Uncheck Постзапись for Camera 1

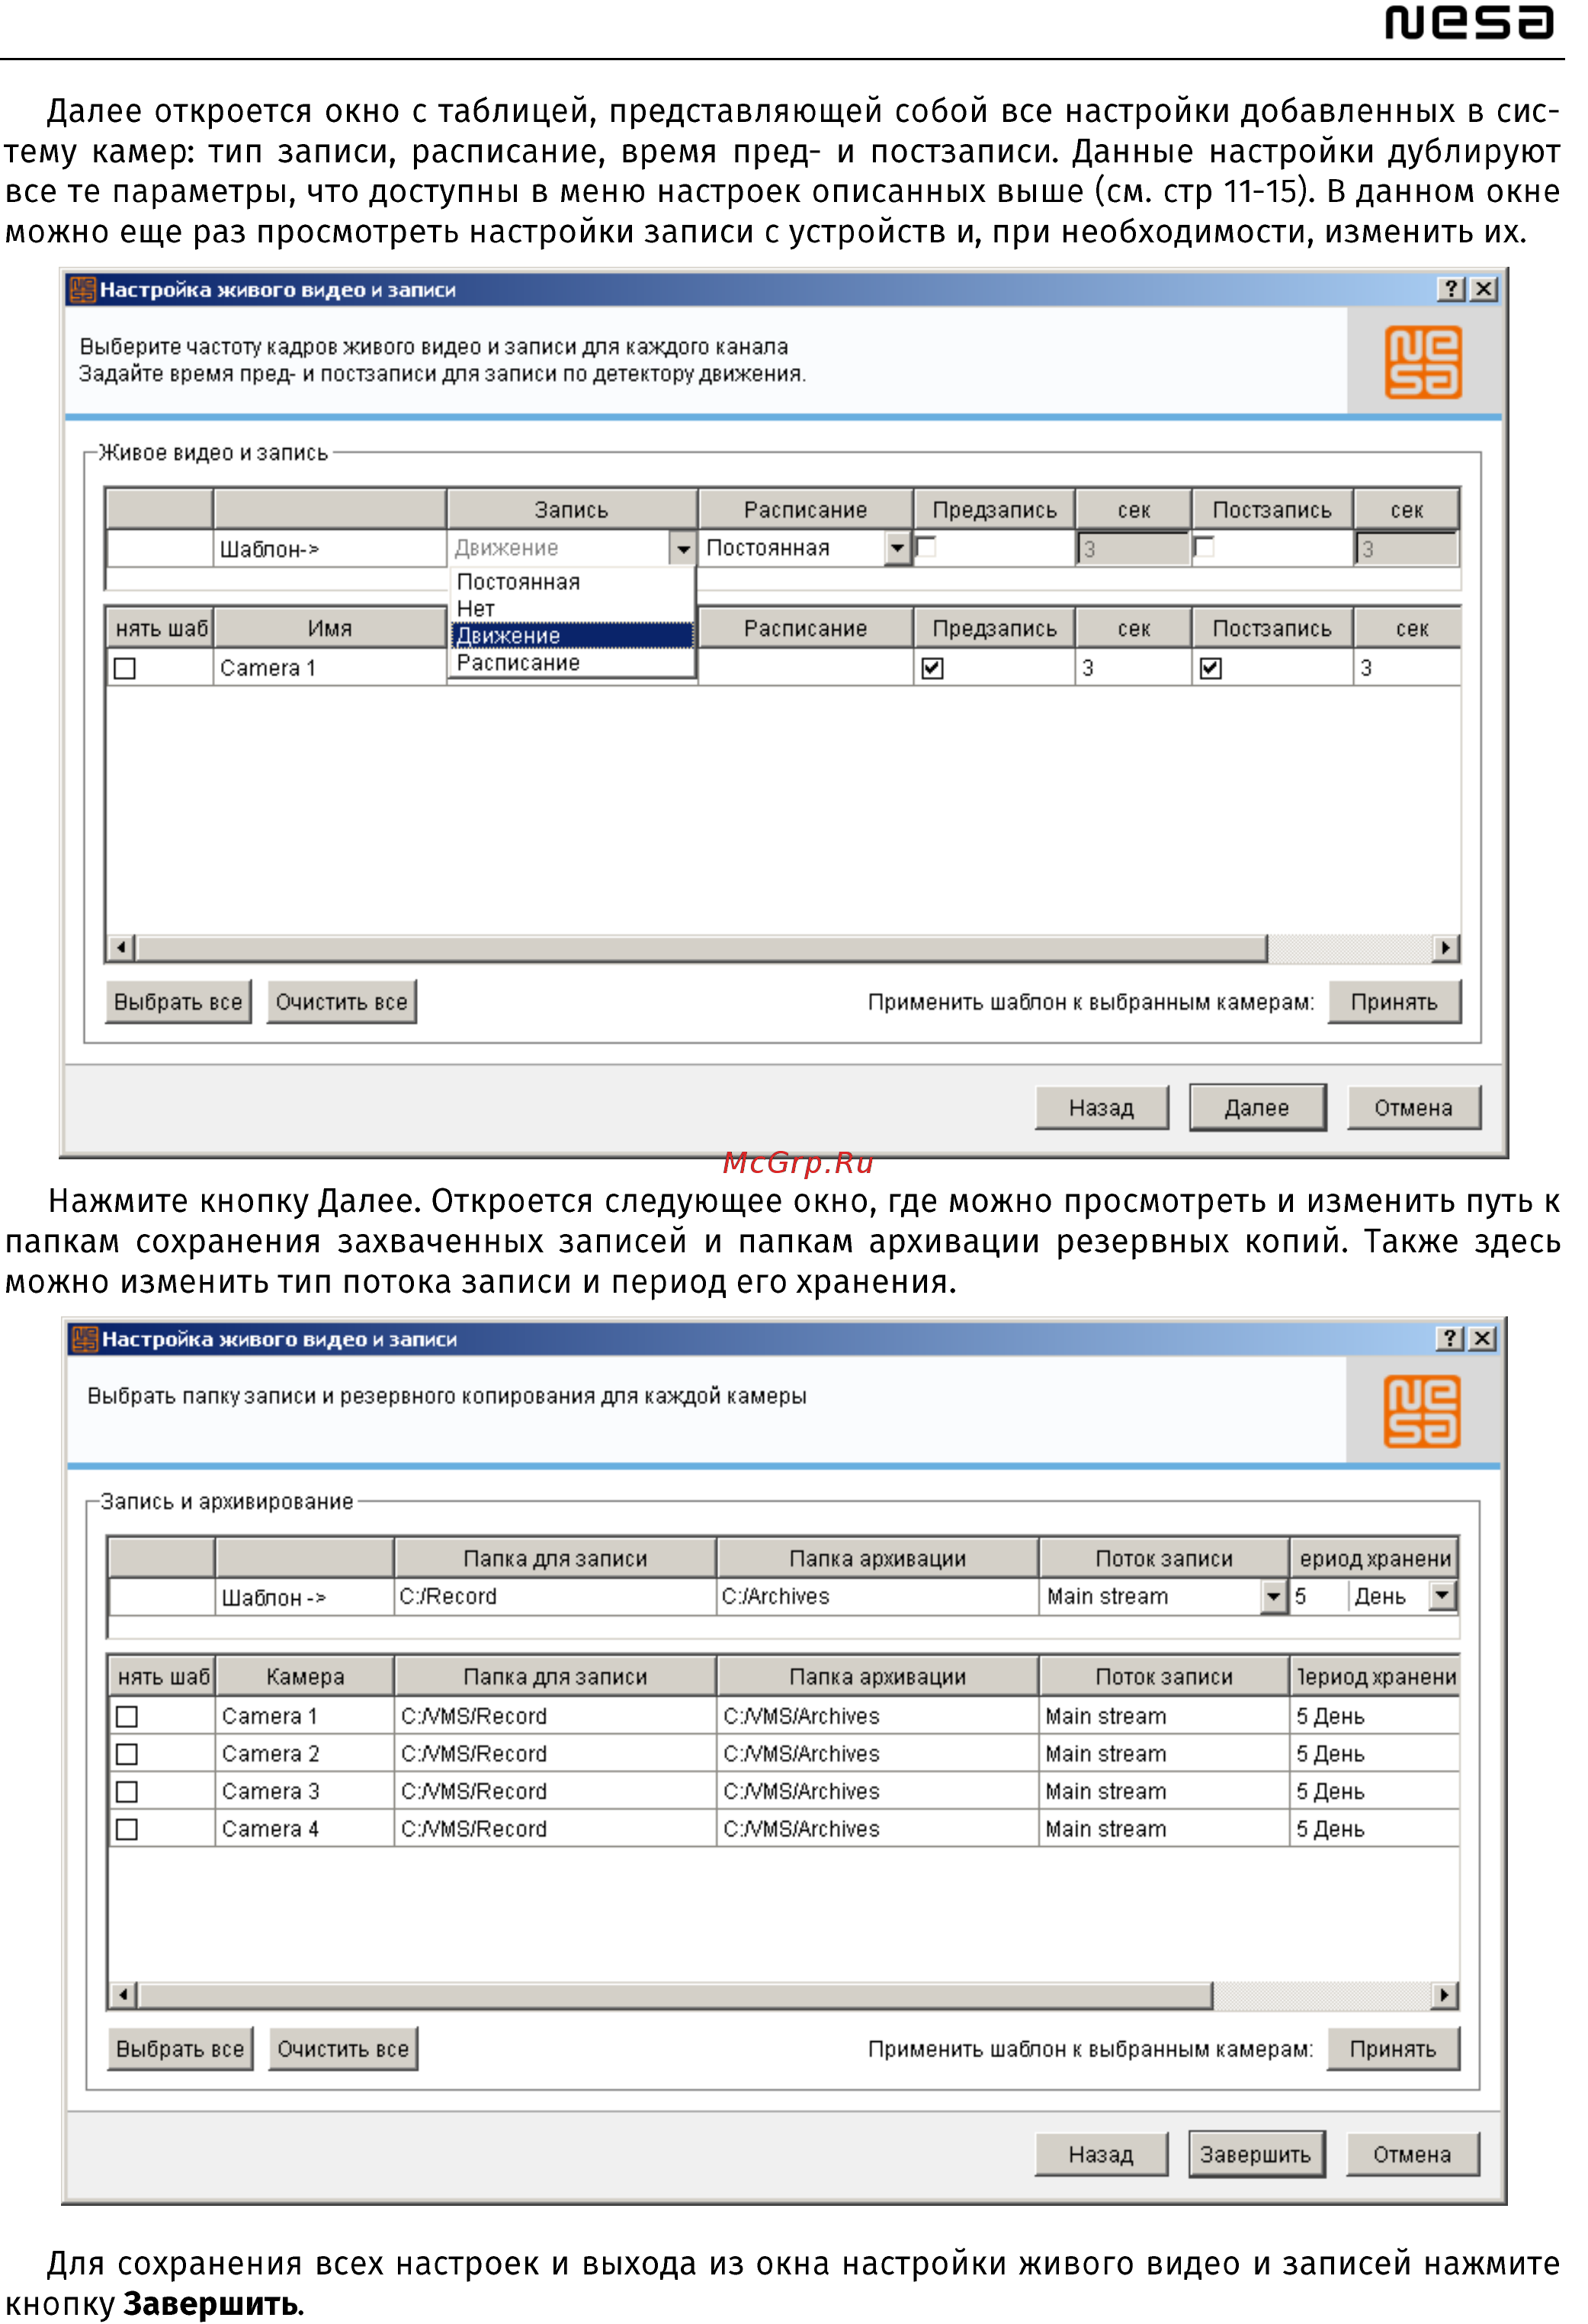click(x=1211, y=668)
